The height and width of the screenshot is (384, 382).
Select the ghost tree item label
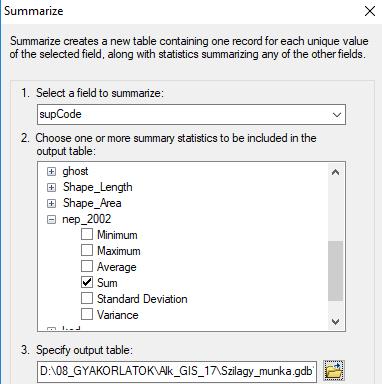point(75,171)
